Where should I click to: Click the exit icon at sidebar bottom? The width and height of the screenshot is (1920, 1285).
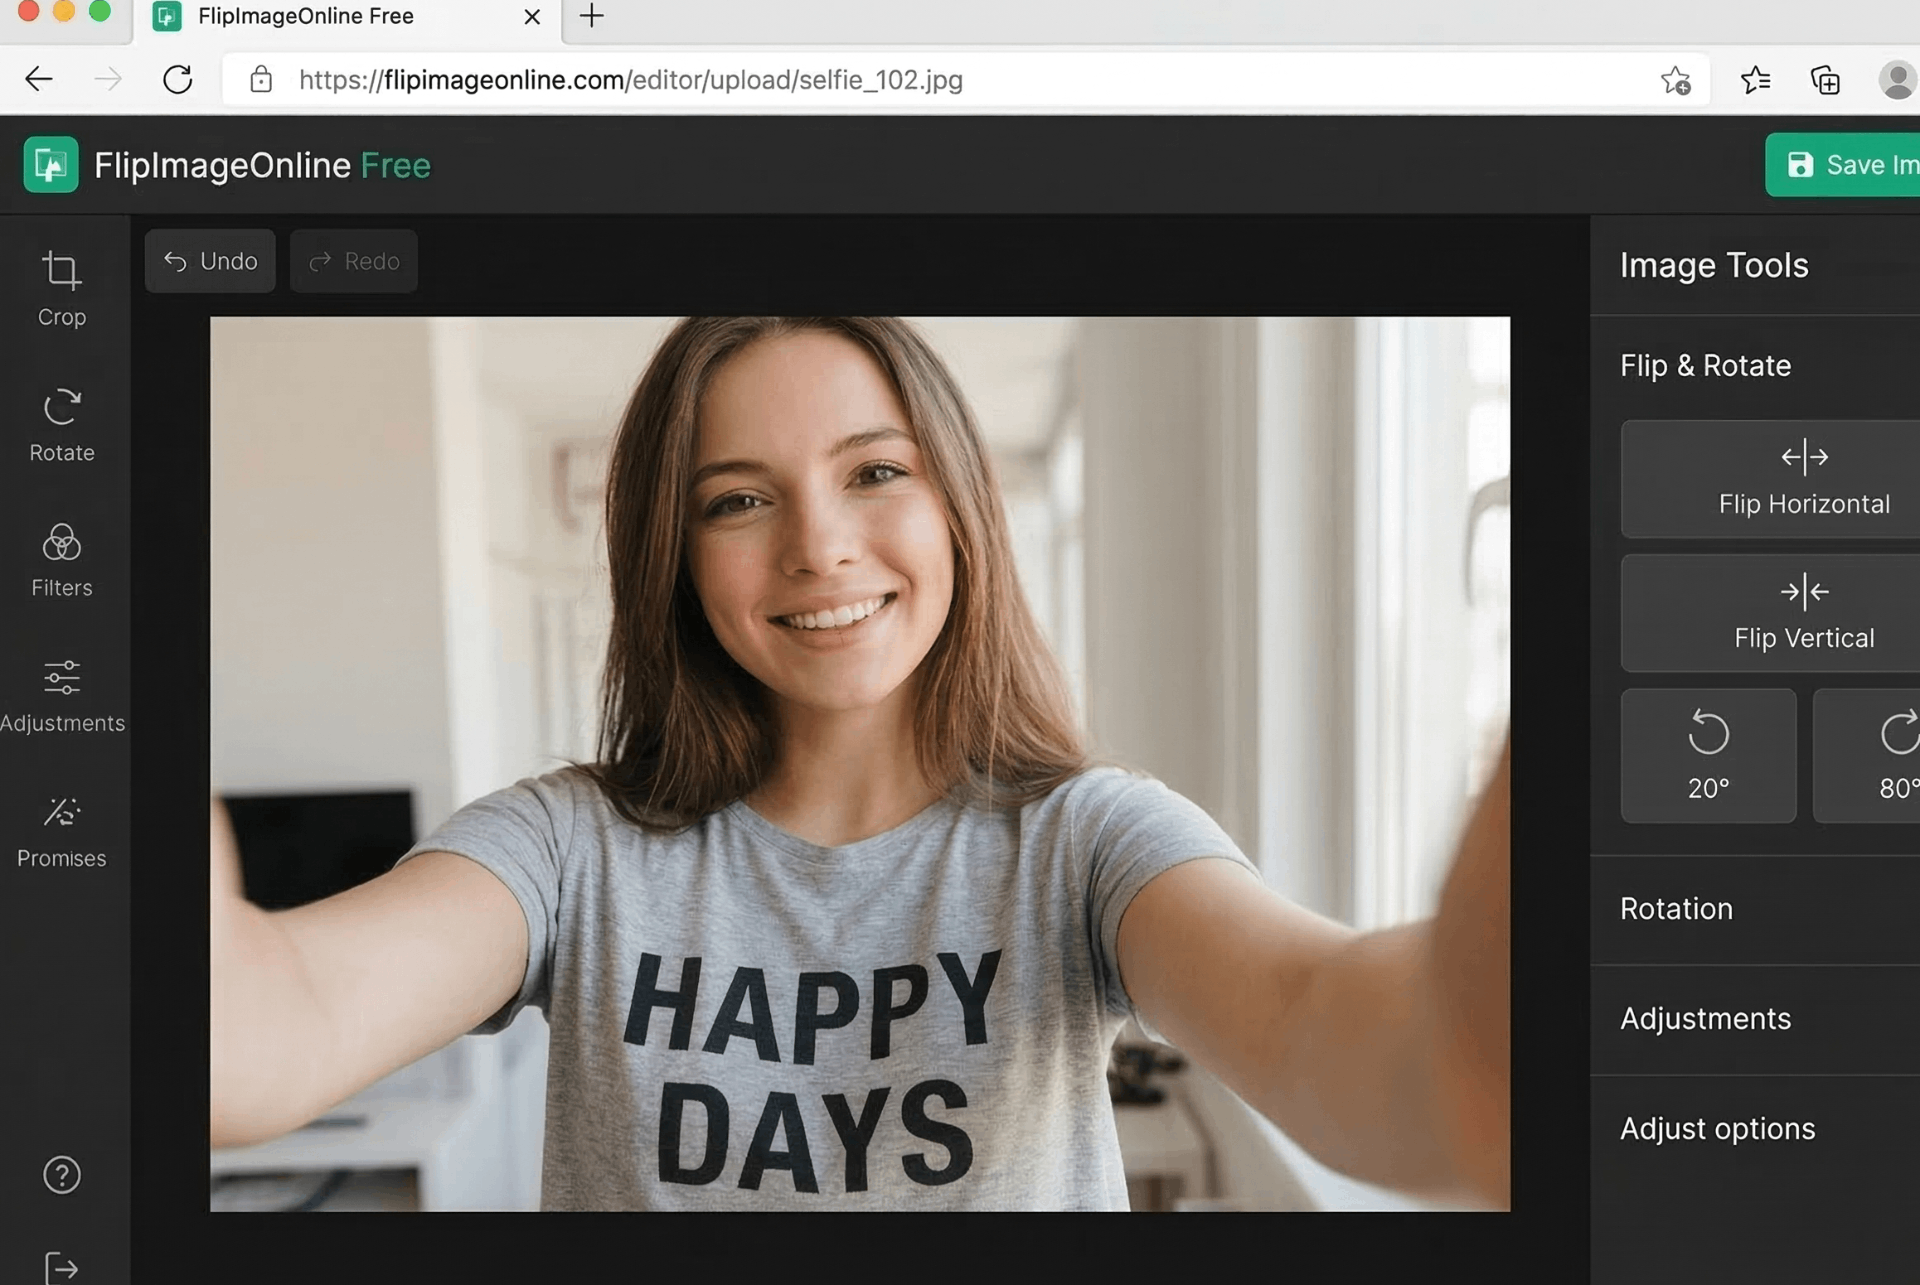[61, 1268]
